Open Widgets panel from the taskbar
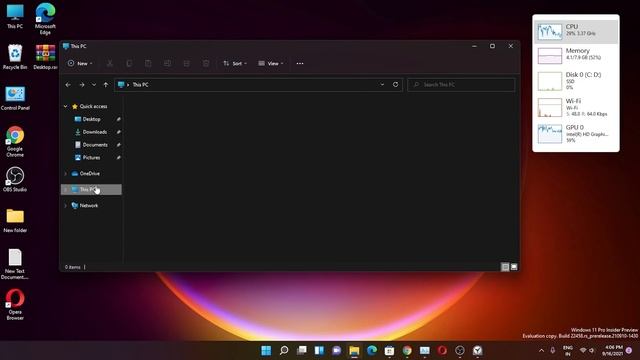 (319, 350)
